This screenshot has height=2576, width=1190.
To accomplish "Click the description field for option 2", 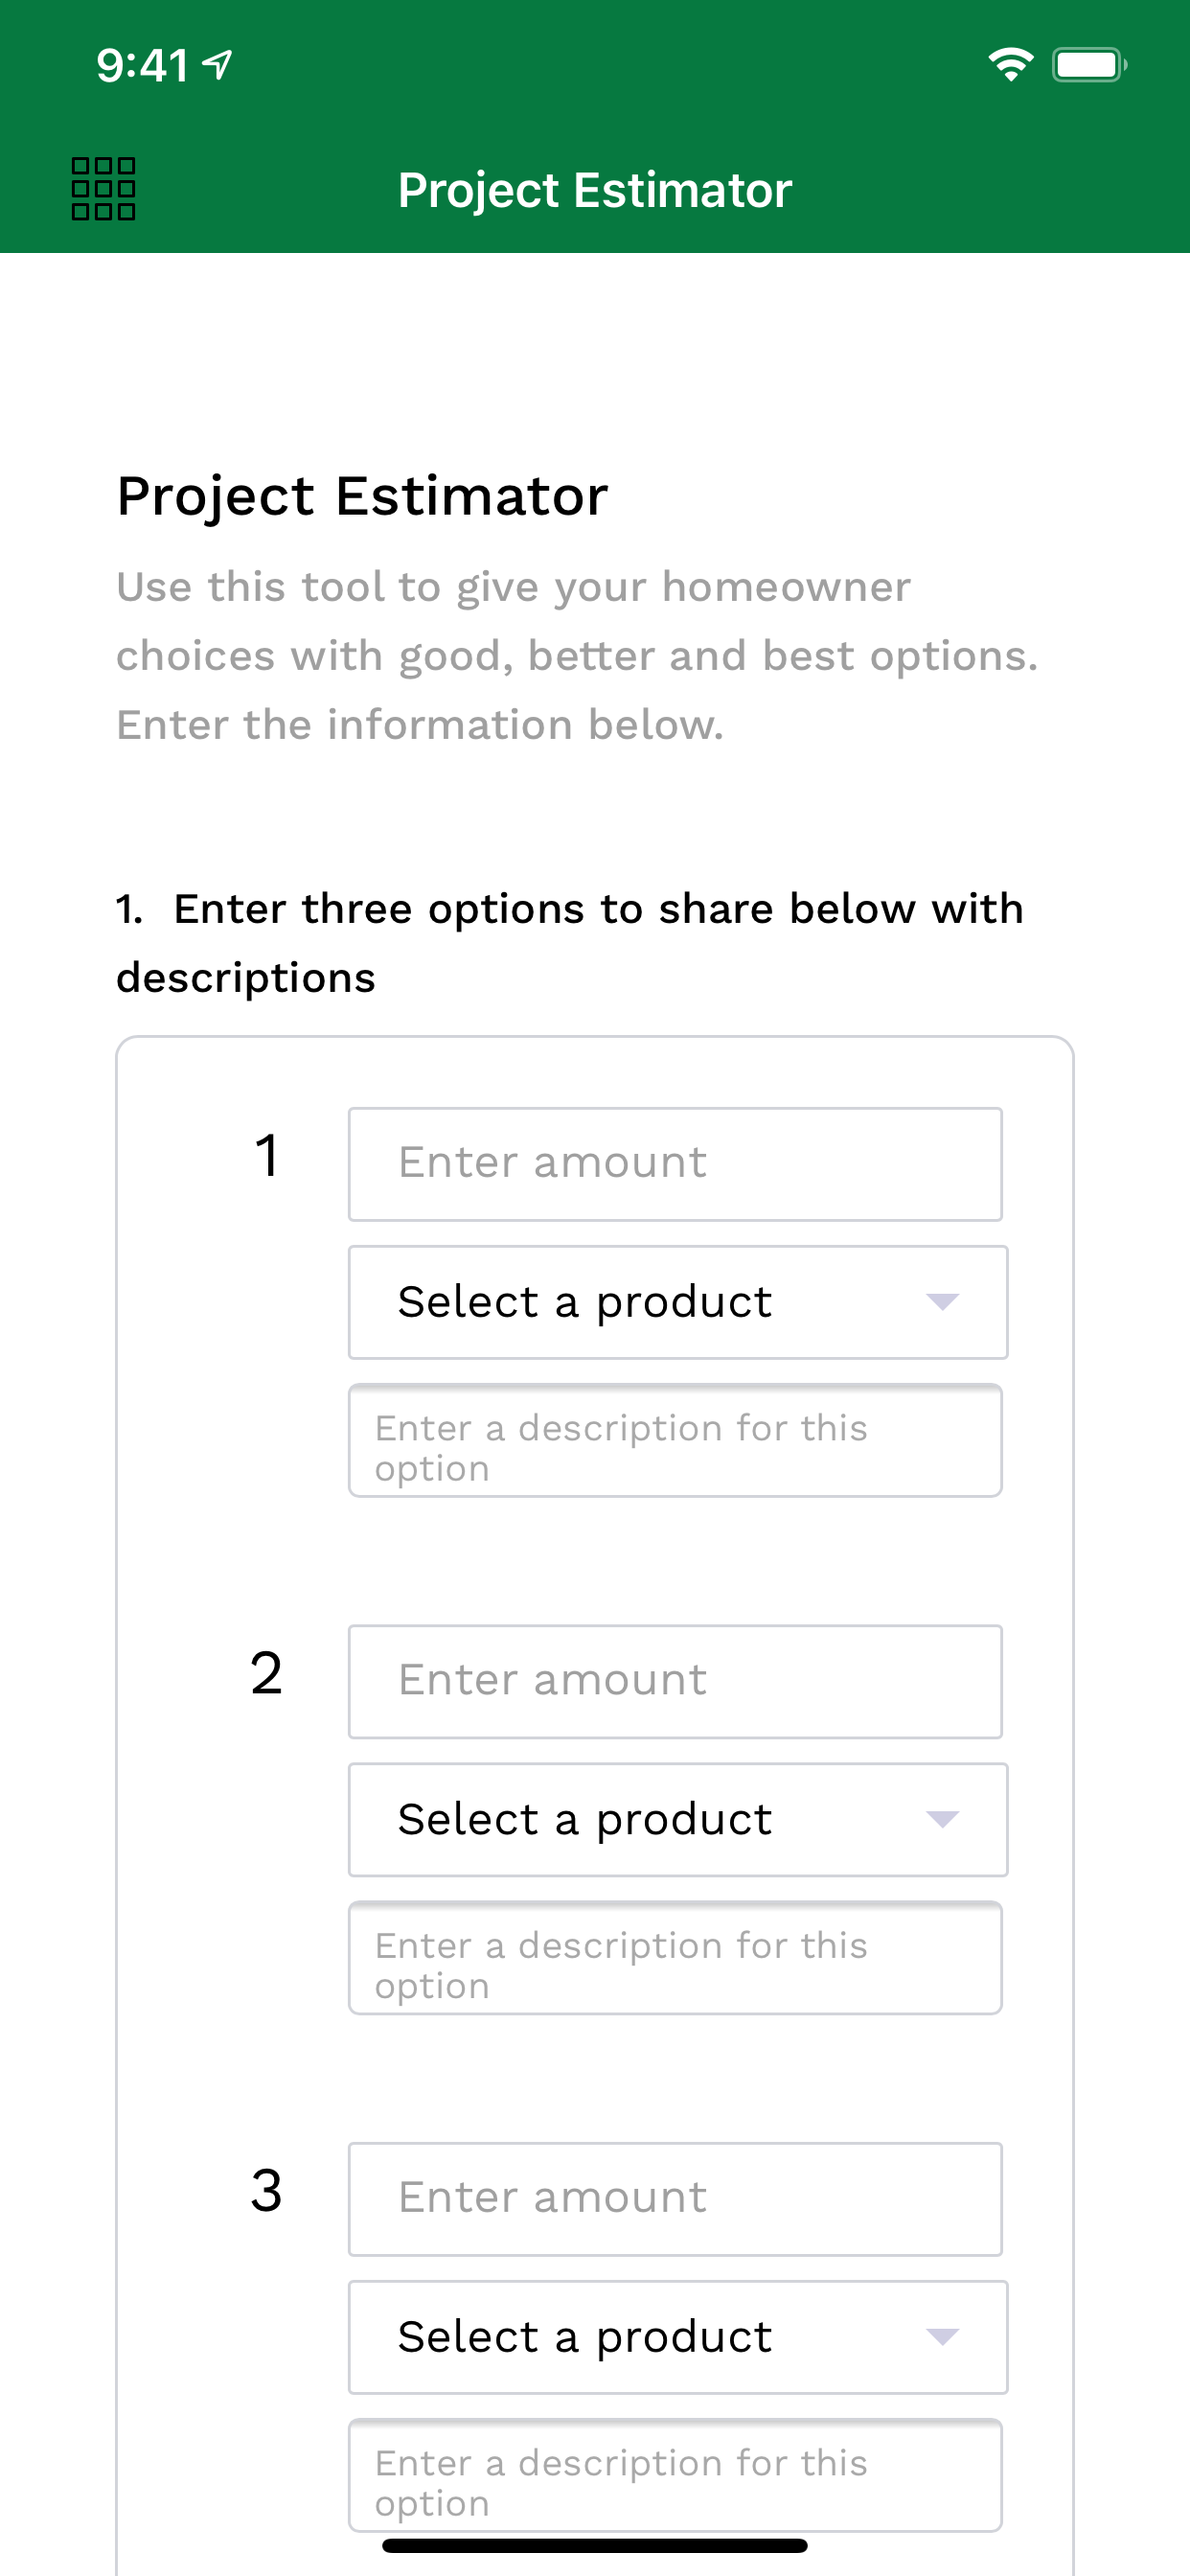I will (675, 1958).
